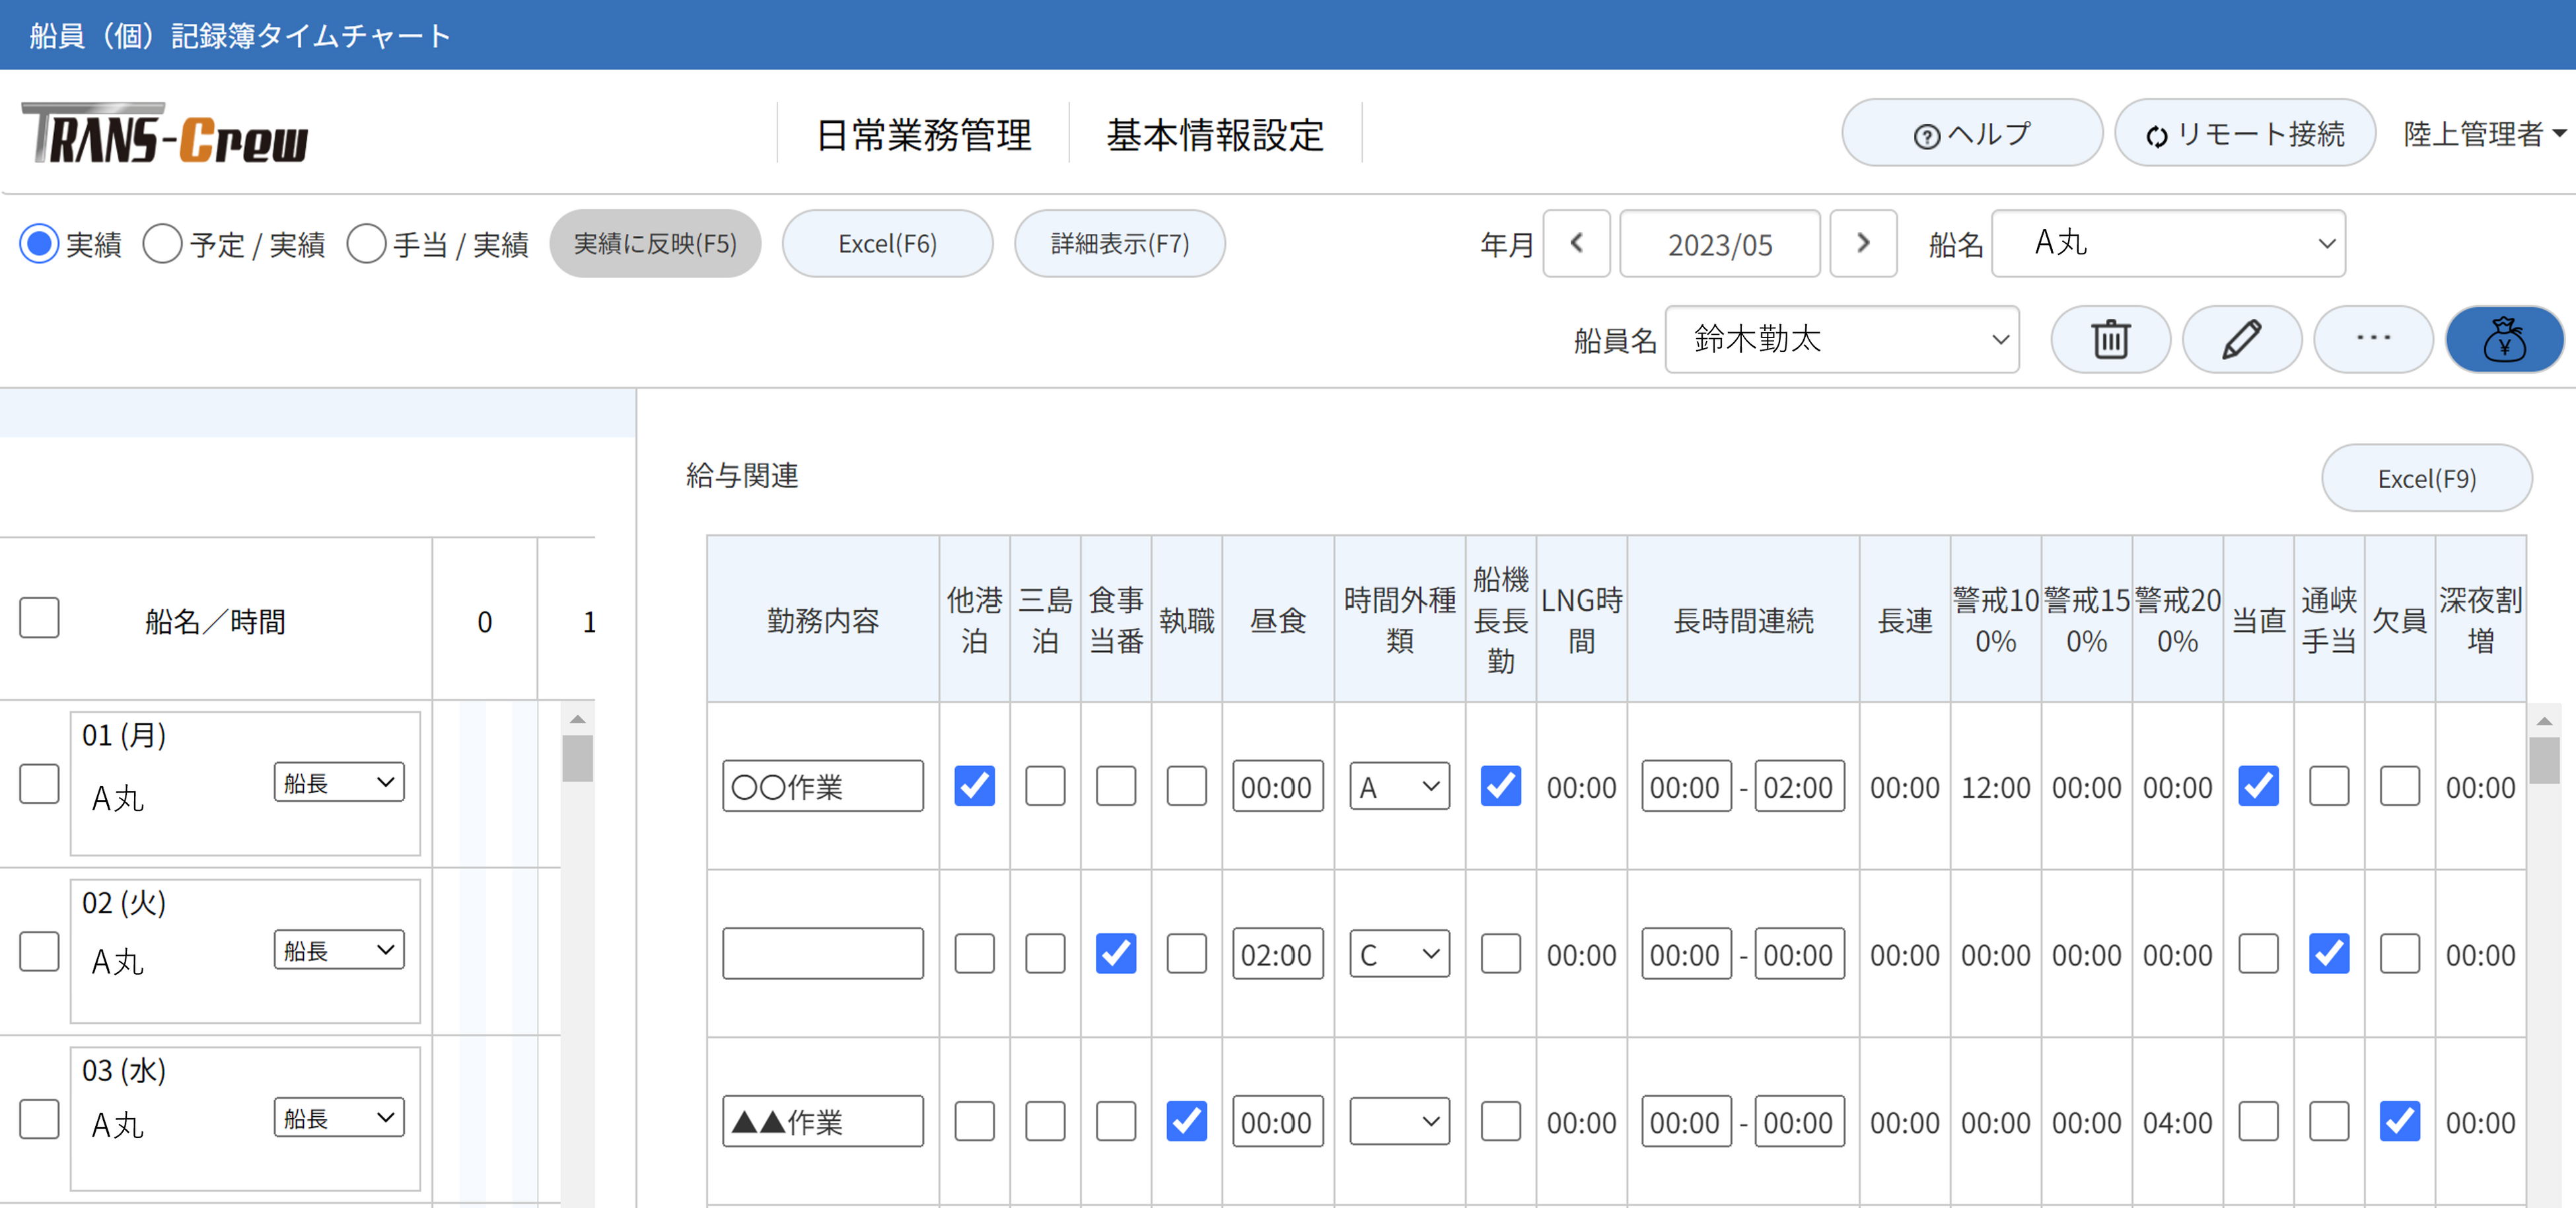2576x1208 pixels.
Task: Click the 勤務内容 field containing ▲▲作業
Action: (822, 1121)
